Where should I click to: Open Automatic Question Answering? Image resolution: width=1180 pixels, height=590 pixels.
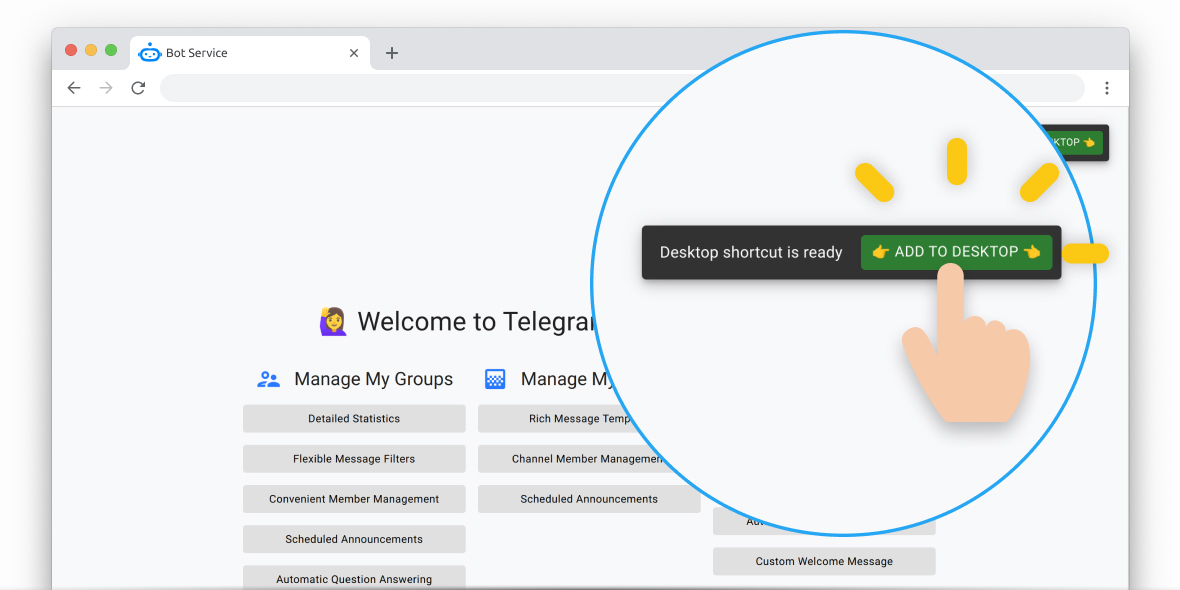[354, 578]
